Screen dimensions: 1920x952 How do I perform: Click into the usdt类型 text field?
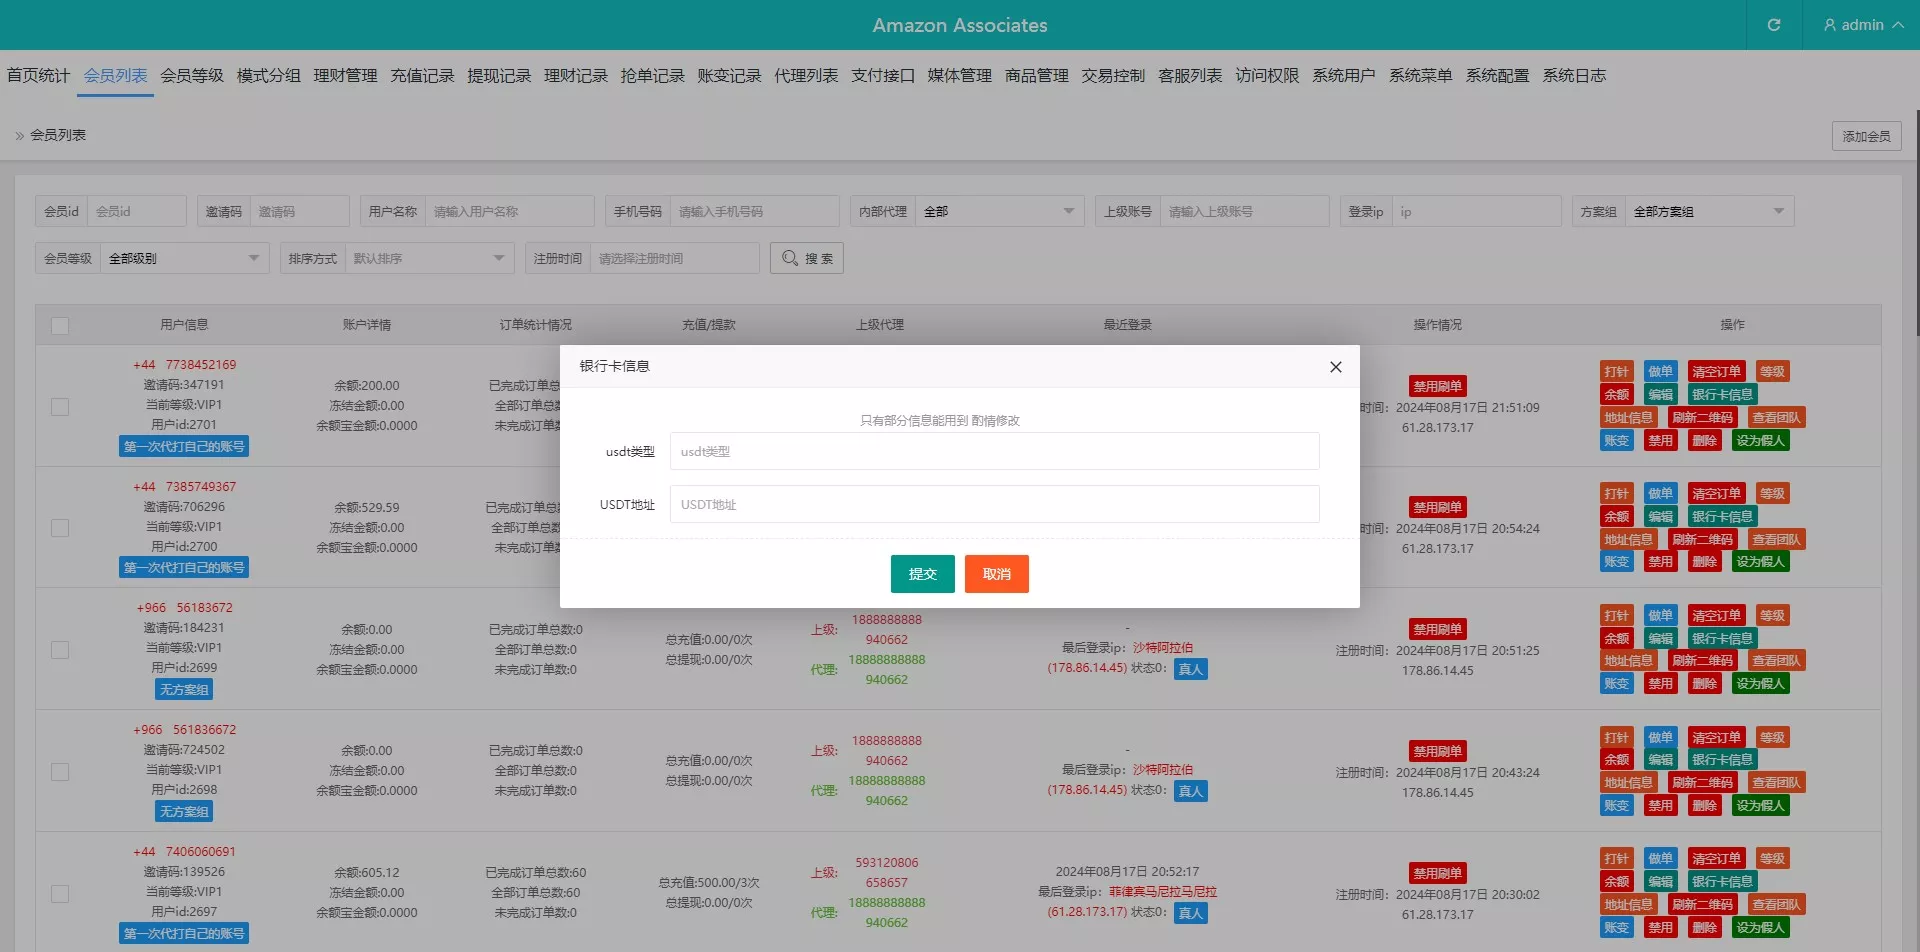[994, 452]
